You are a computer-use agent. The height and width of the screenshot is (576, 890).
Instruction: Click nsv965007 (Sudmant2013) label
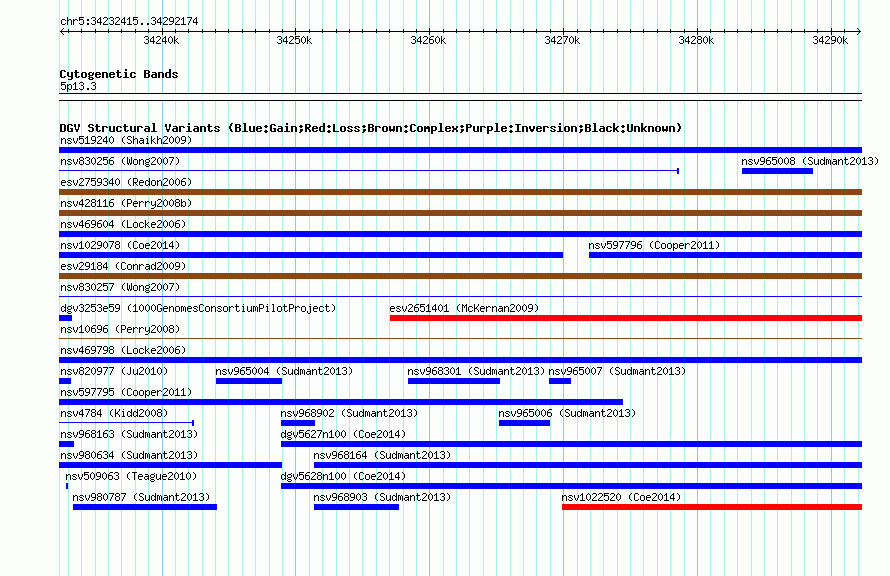click(x=617, y=371)
